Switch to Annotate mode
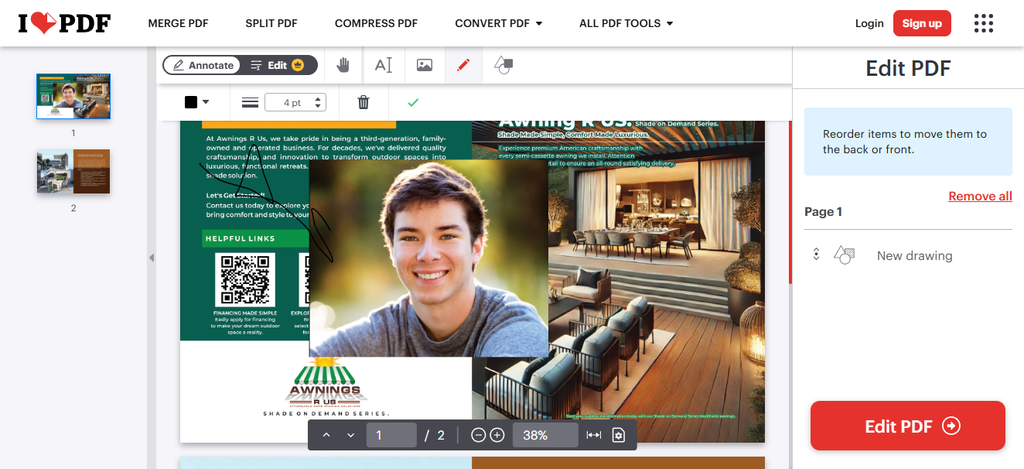Screen dimensions: 1024x469 coord(203,65)
